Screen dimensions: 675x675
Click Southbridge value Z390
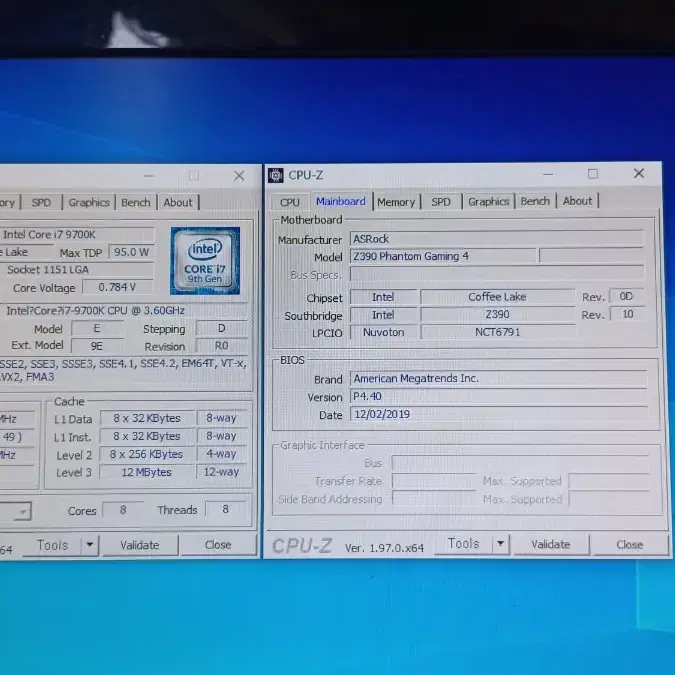(497, 315)
